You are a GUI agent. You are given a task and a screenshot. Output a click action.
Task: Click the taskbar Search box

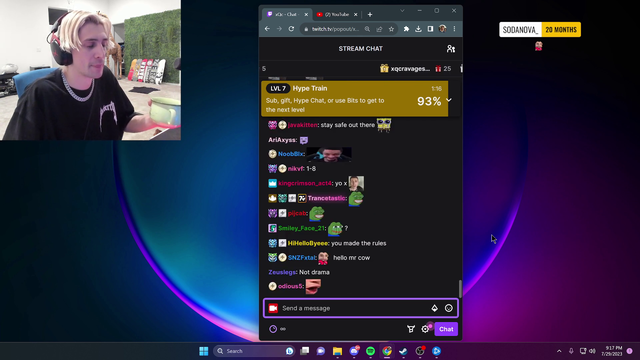click(254, 351)
